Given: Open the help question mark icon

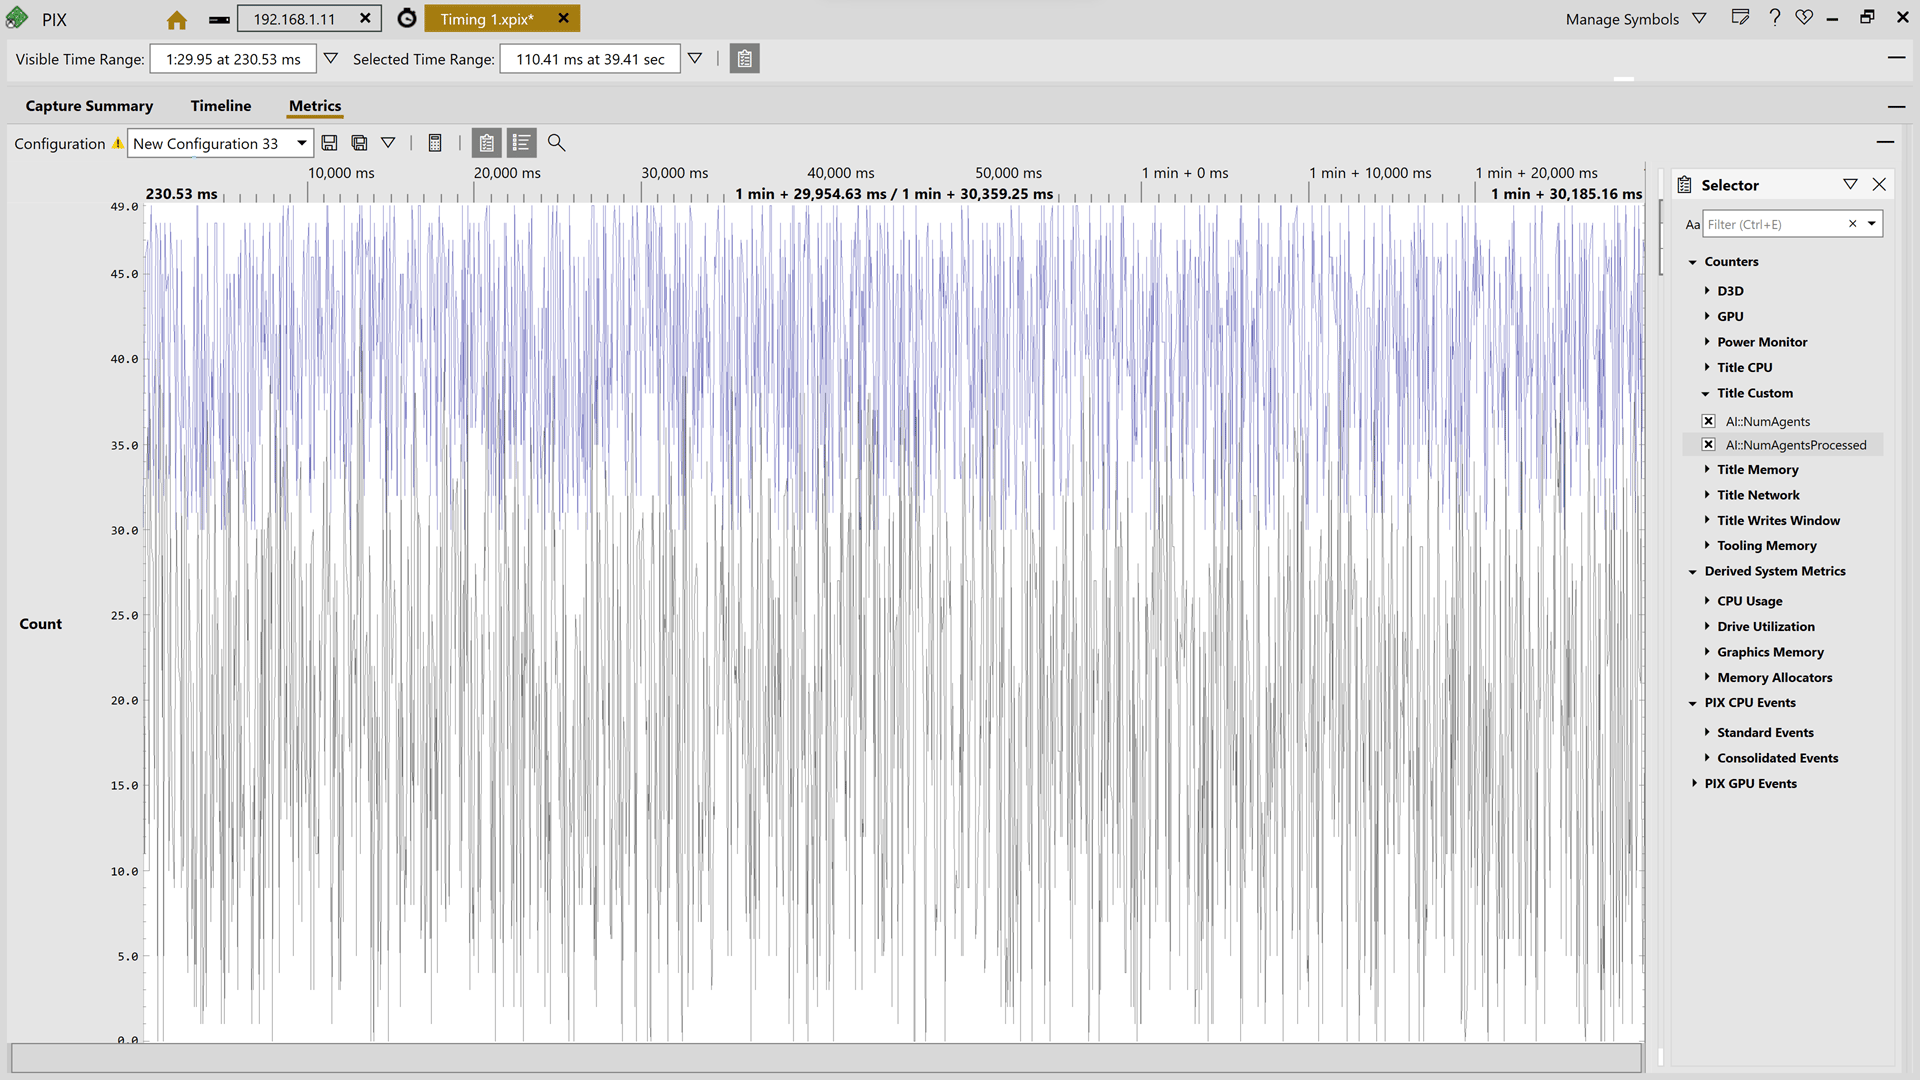Looking at the screenshot, I should (x=1775, y=18).
